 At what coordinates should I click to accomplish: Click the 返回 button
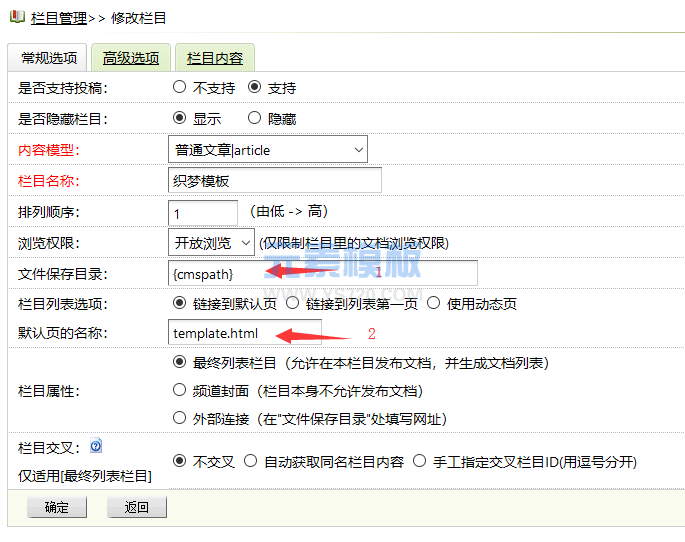point(137,507)
